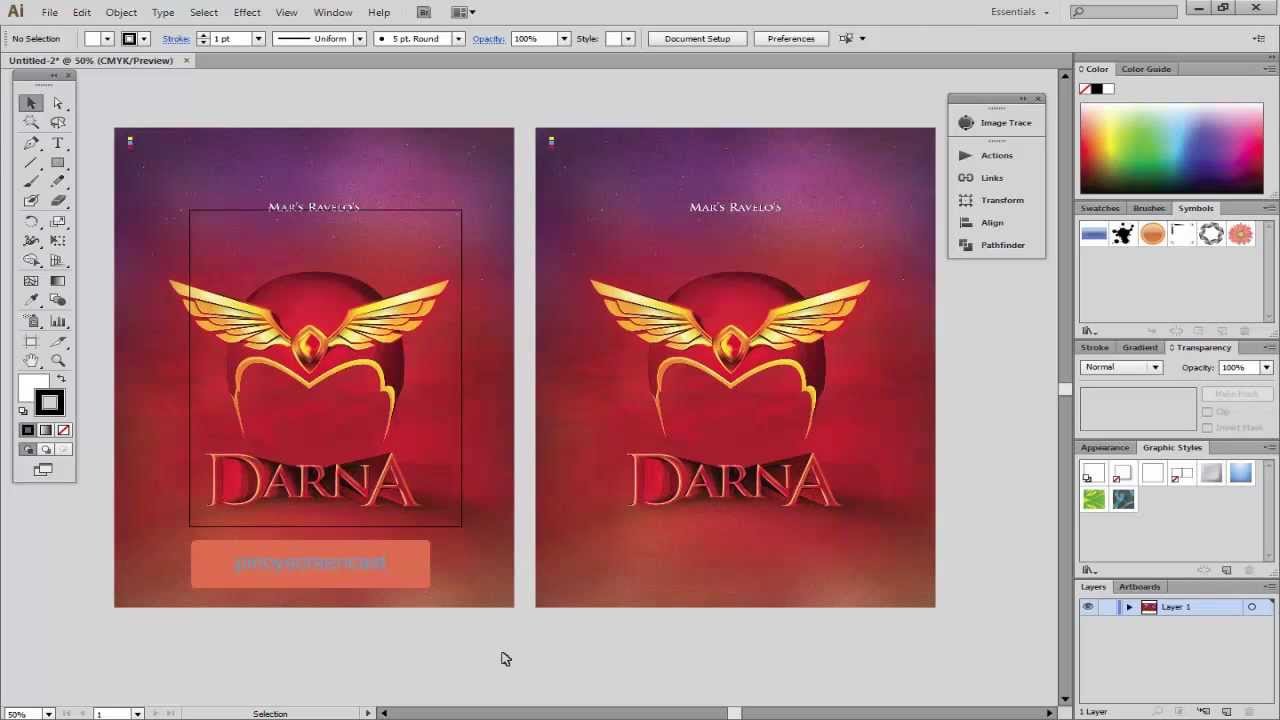Switch to the Artboards tab
This screenshot has width=1280, height=720.
[x=1139, y=587]
